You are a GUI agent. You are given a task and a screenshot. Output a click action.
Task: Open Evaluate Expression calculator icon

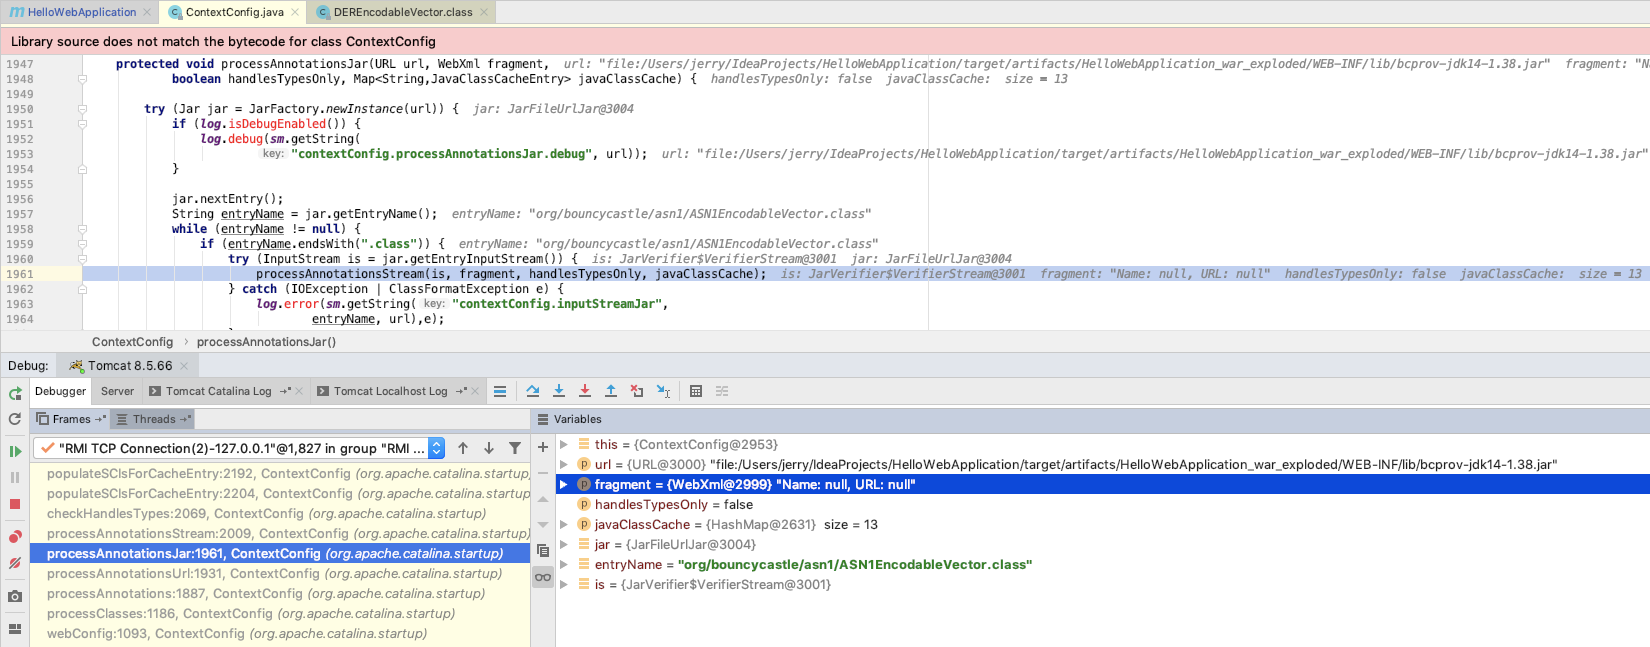[x=696, y=391]
